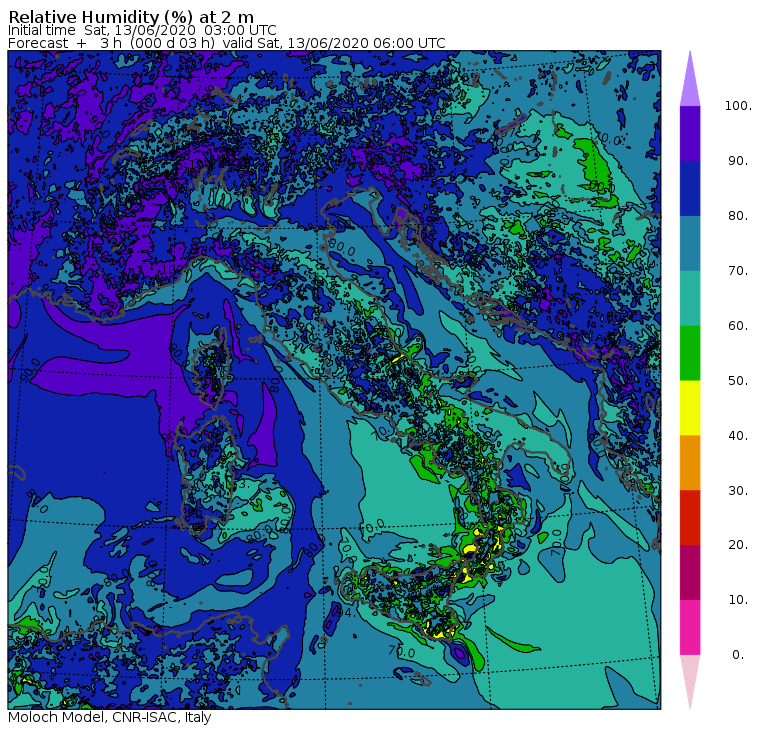This screenshot has width=760, height=731.
Task: Select the 'Initial time Sat, 13/06/2020 03:00 UTC' line
Action: coord(142,30)
